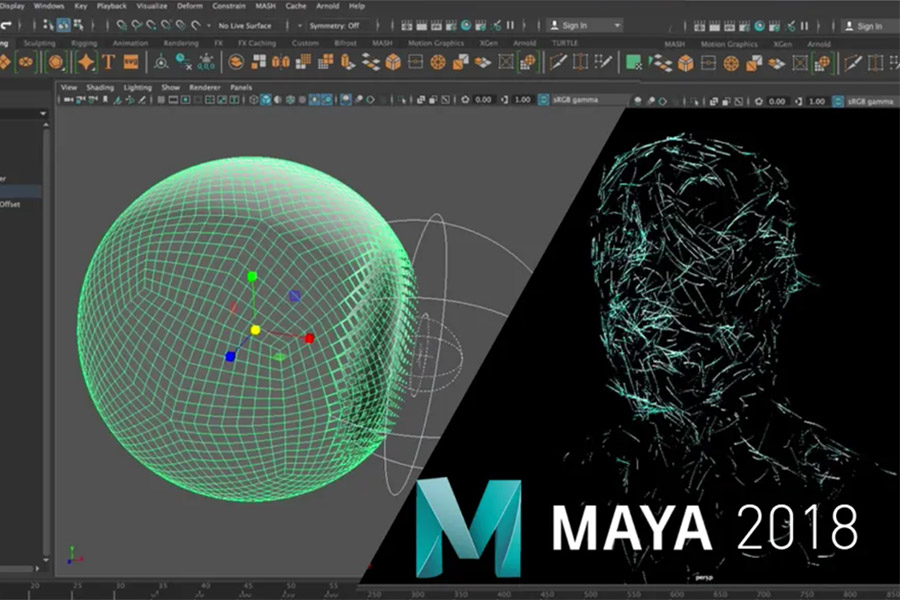The height and width of the screenshot is (600, 900).
Task: Select the "Offset" row in left panel
Action: (21, 204)
